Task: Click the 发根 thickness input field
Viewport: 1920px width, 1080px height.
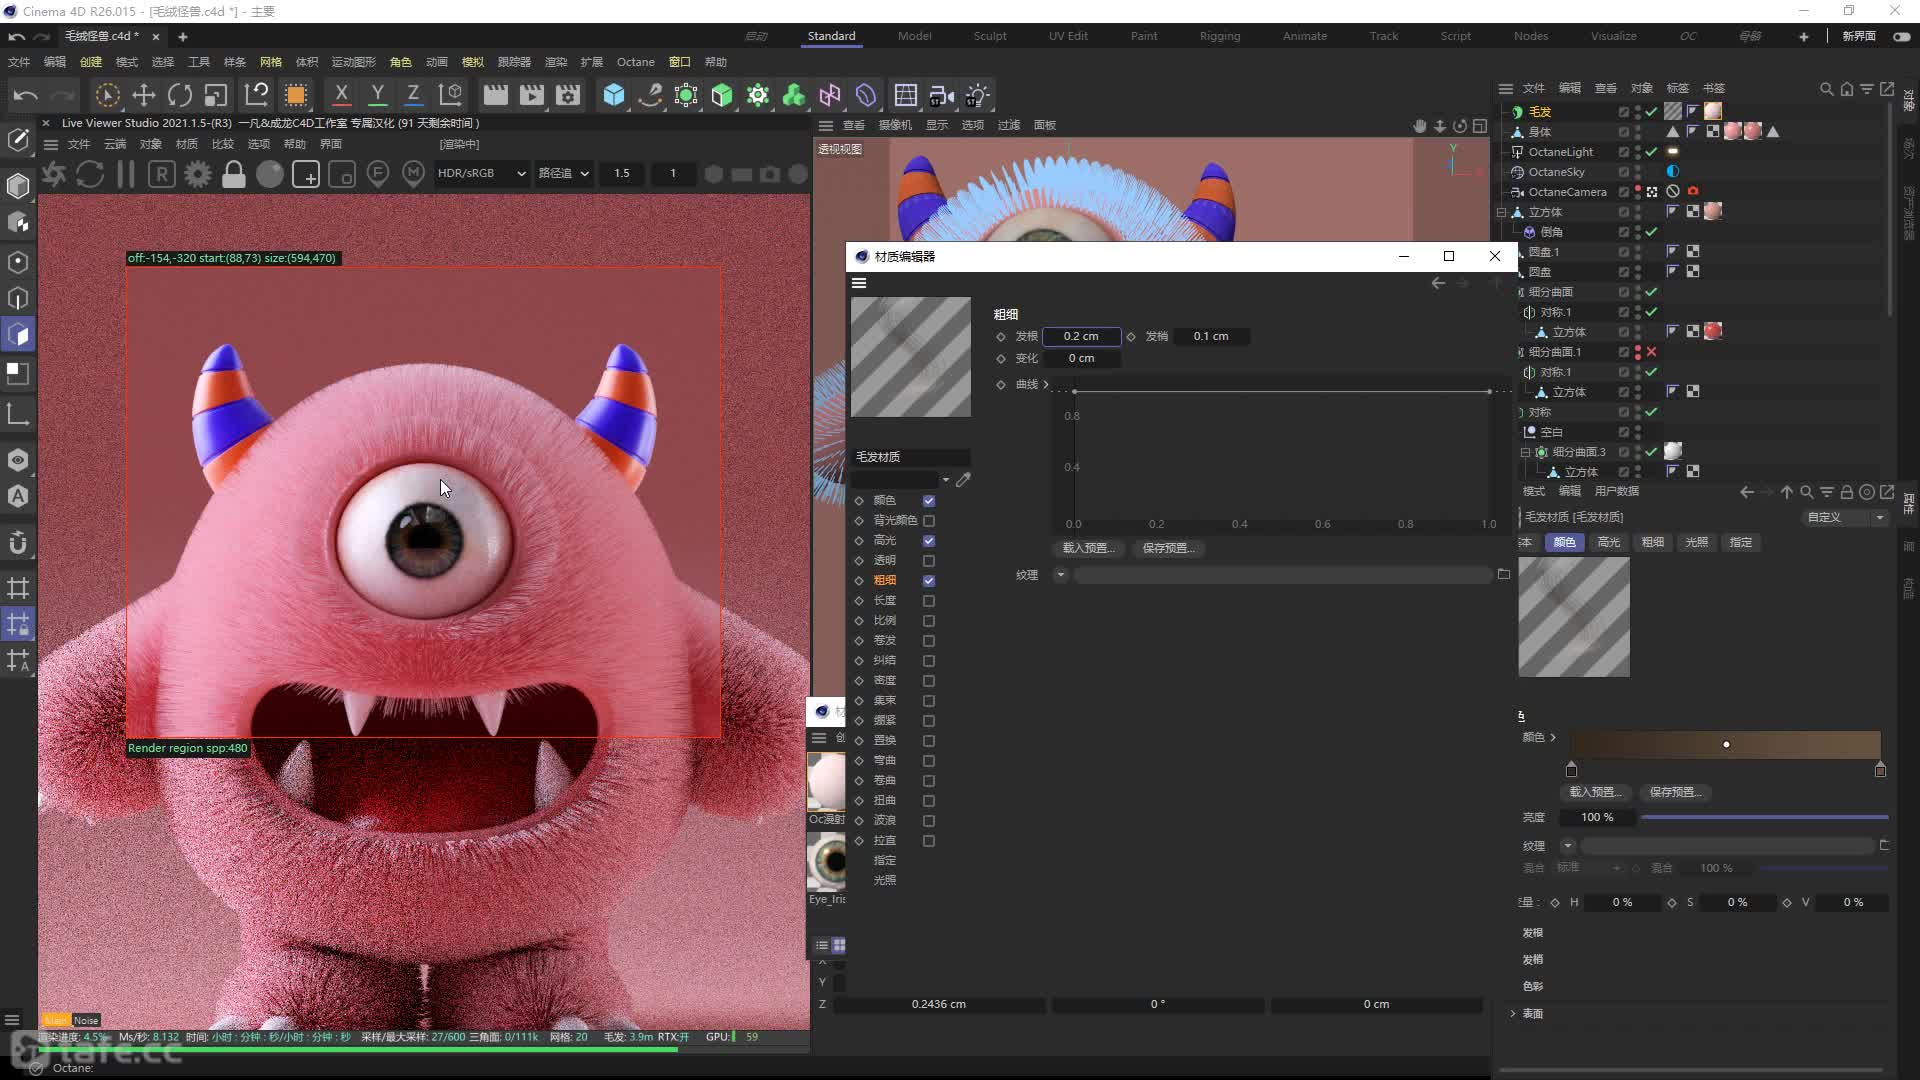Action: point(1081,336)
